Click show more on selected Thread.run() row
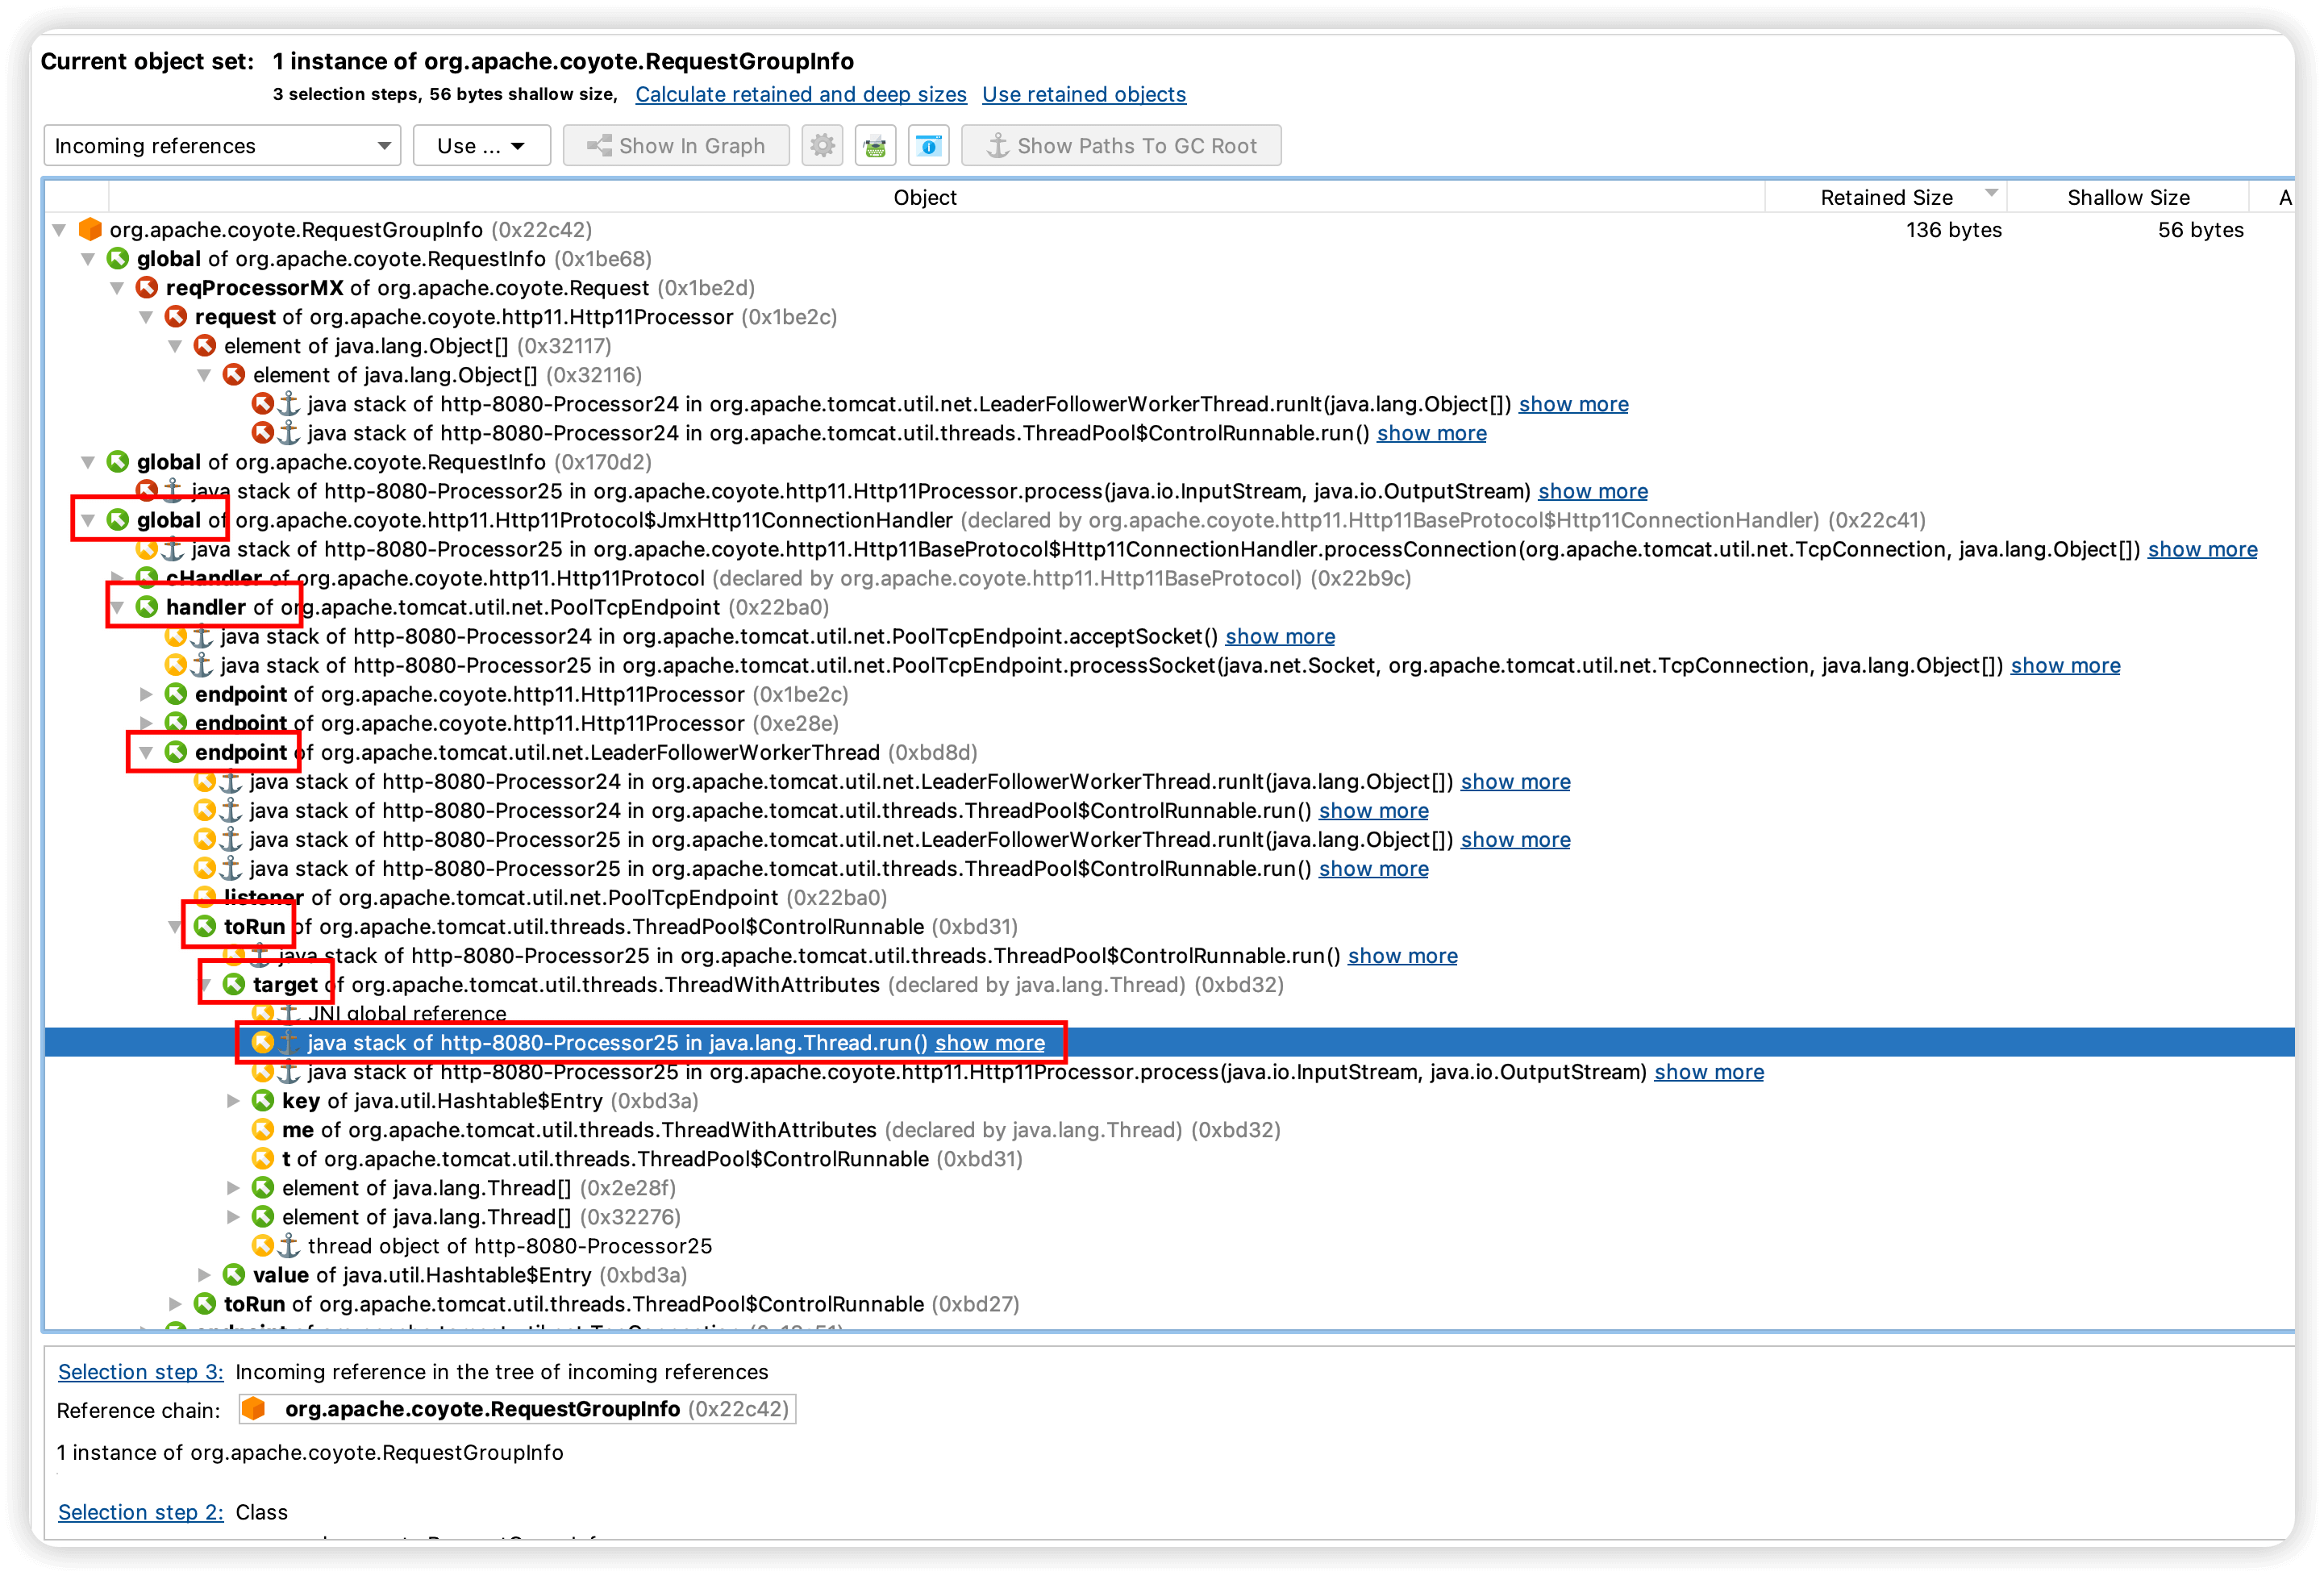The width and height of the screenshot is (2324, 1576). coord(990,1043)
